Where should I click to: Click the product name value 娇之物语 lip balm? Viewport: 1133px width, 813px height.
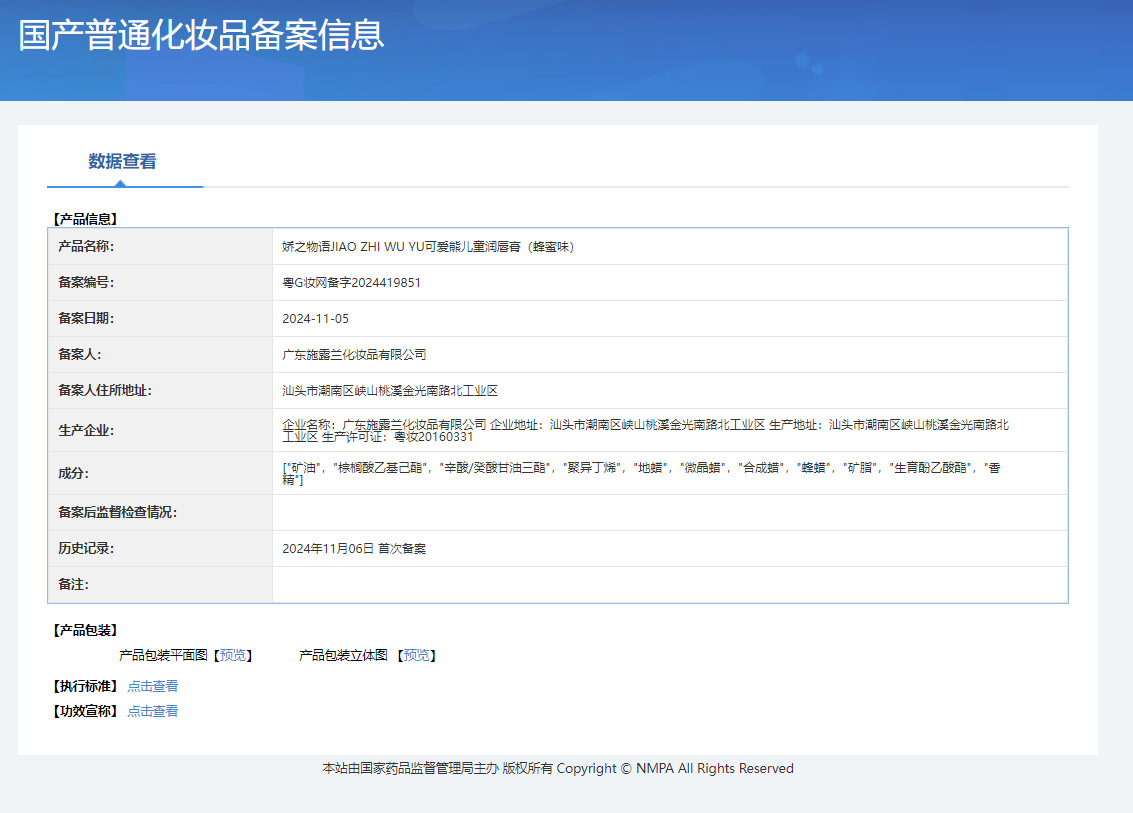(428, 246)
